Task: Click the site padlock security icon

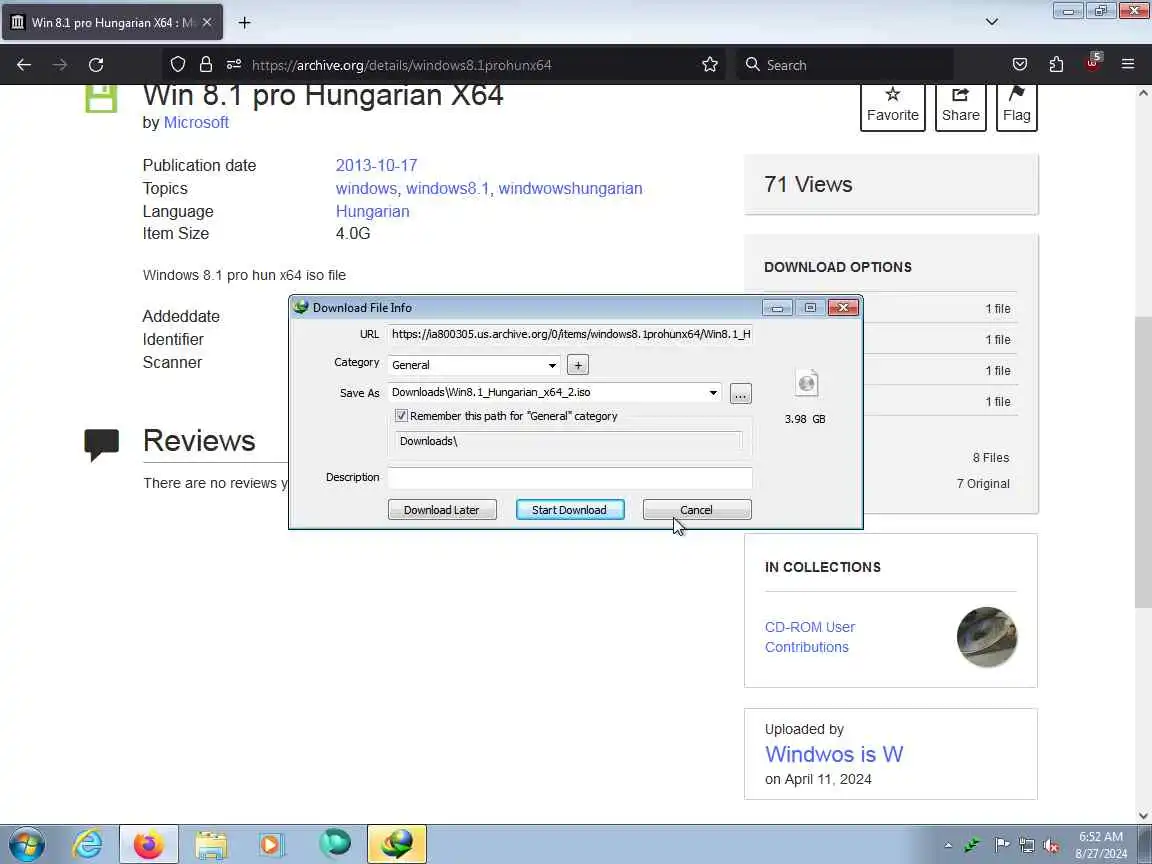Action: click(x=206, y=65)
